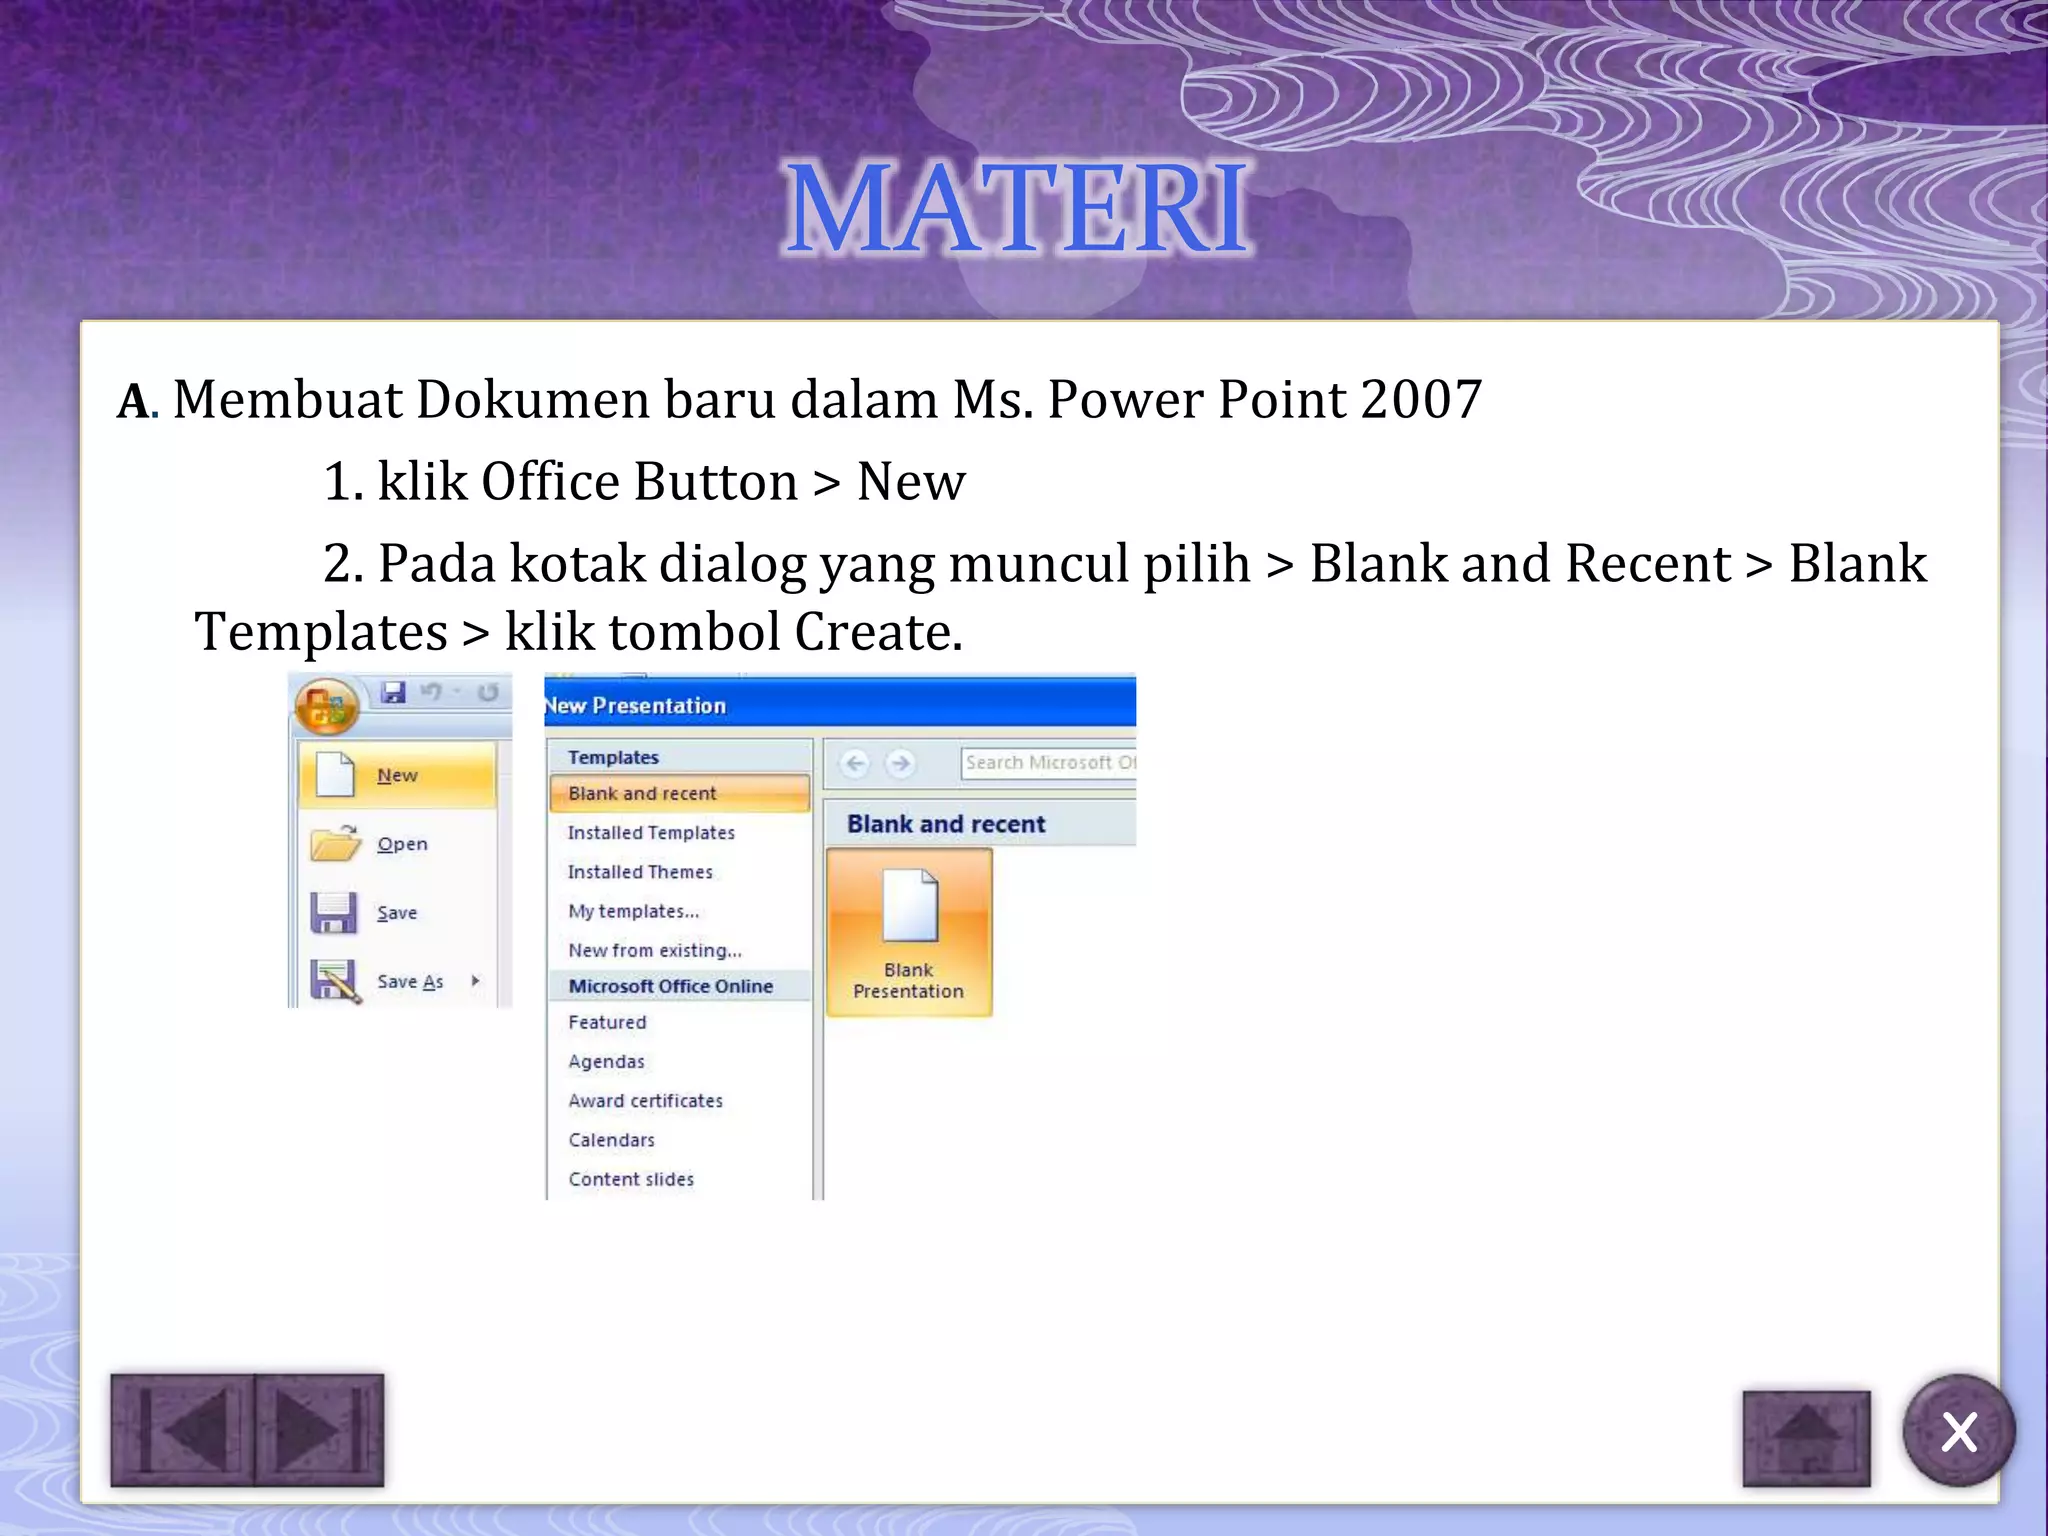Expand the Save As submenu arrow
2048x1536 pixels.
coord(476,981)
